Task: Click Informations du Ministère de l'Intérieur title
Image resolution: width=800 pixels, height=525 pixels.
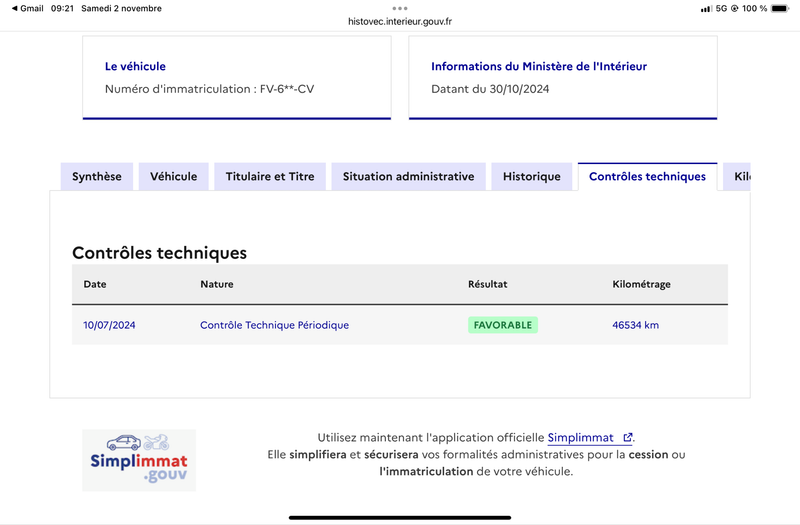Action: click(539, 66)
